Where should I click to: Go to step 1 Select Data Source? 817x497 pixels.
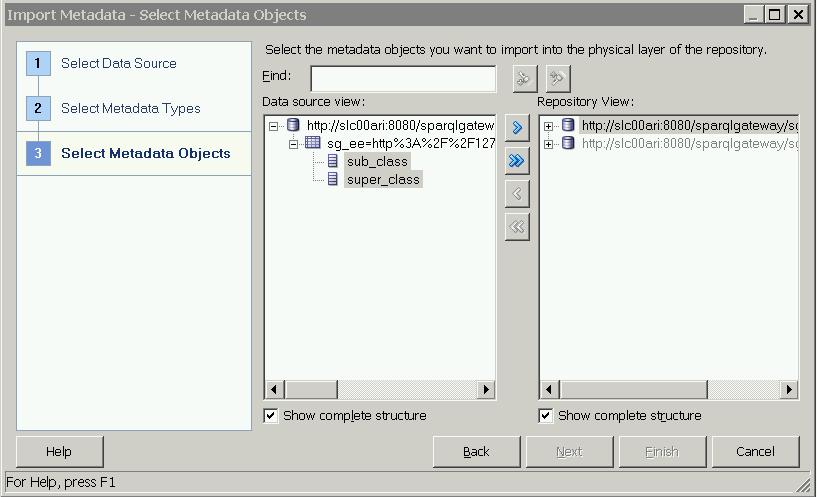click(x=118, y=64)
